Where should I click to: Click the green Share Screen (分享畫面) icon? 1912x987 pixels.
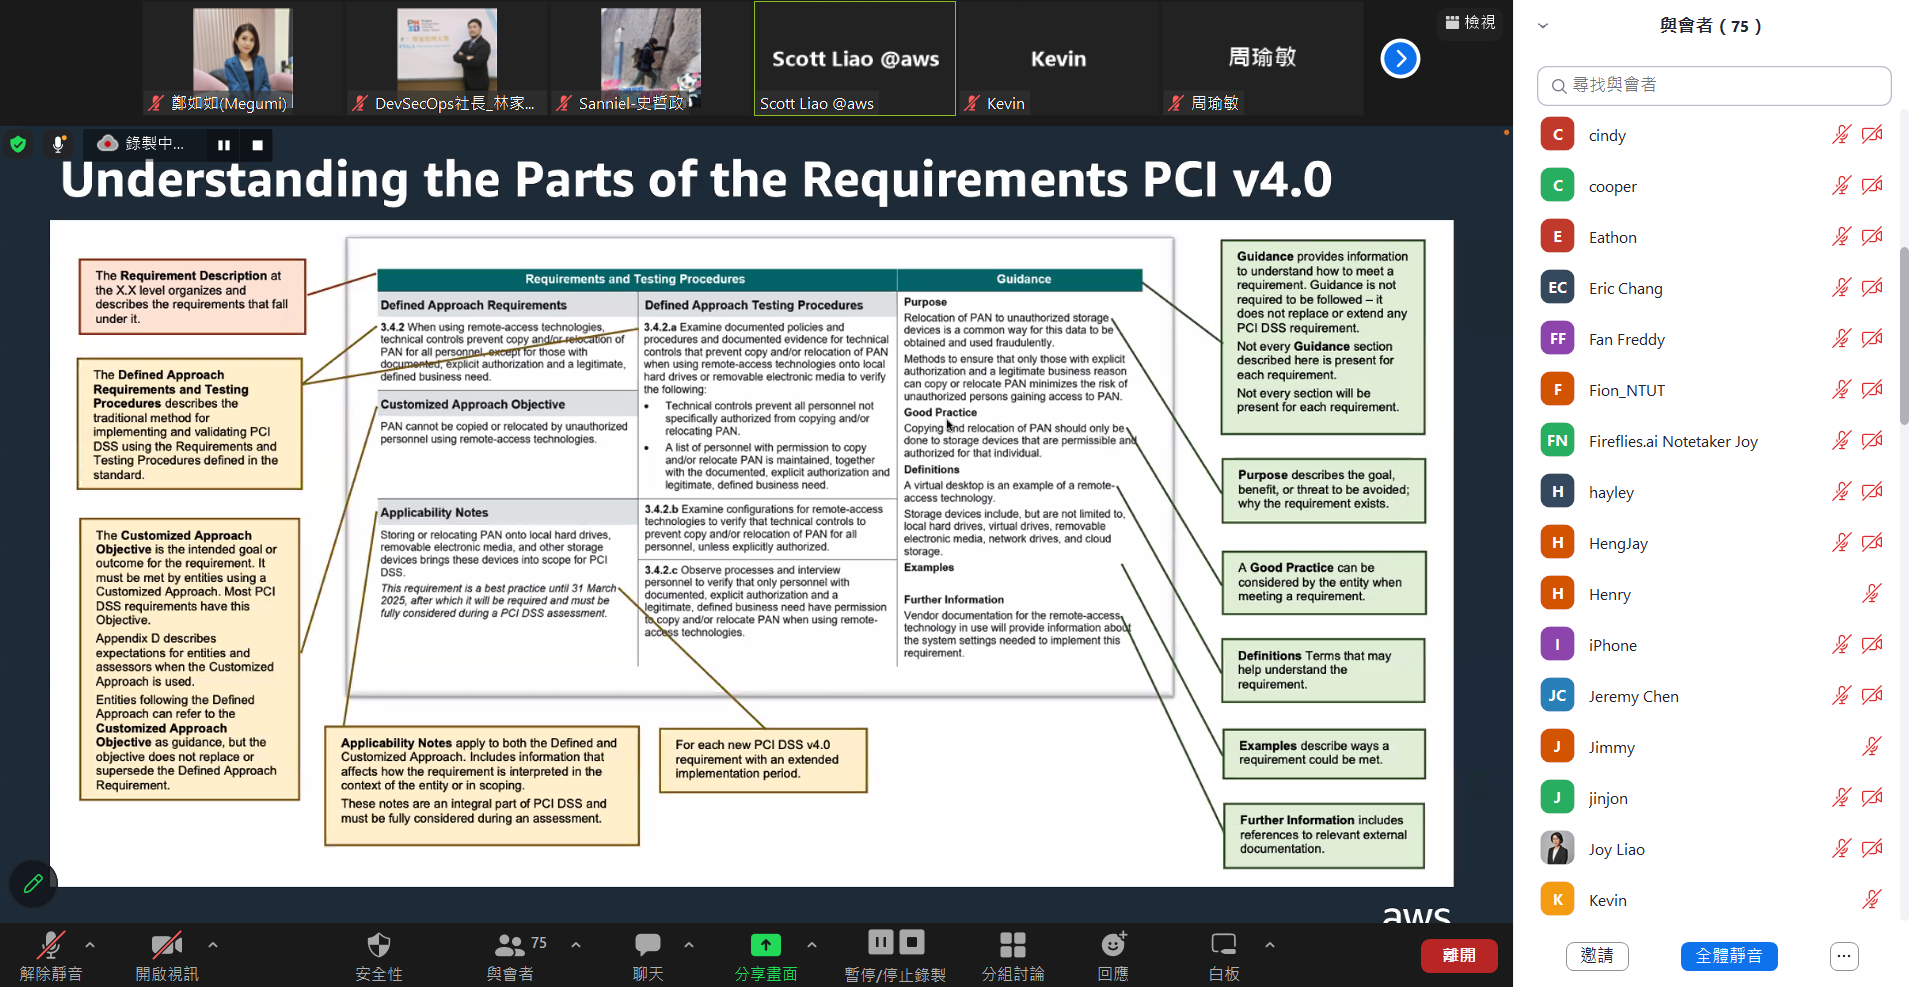point(765,945)
